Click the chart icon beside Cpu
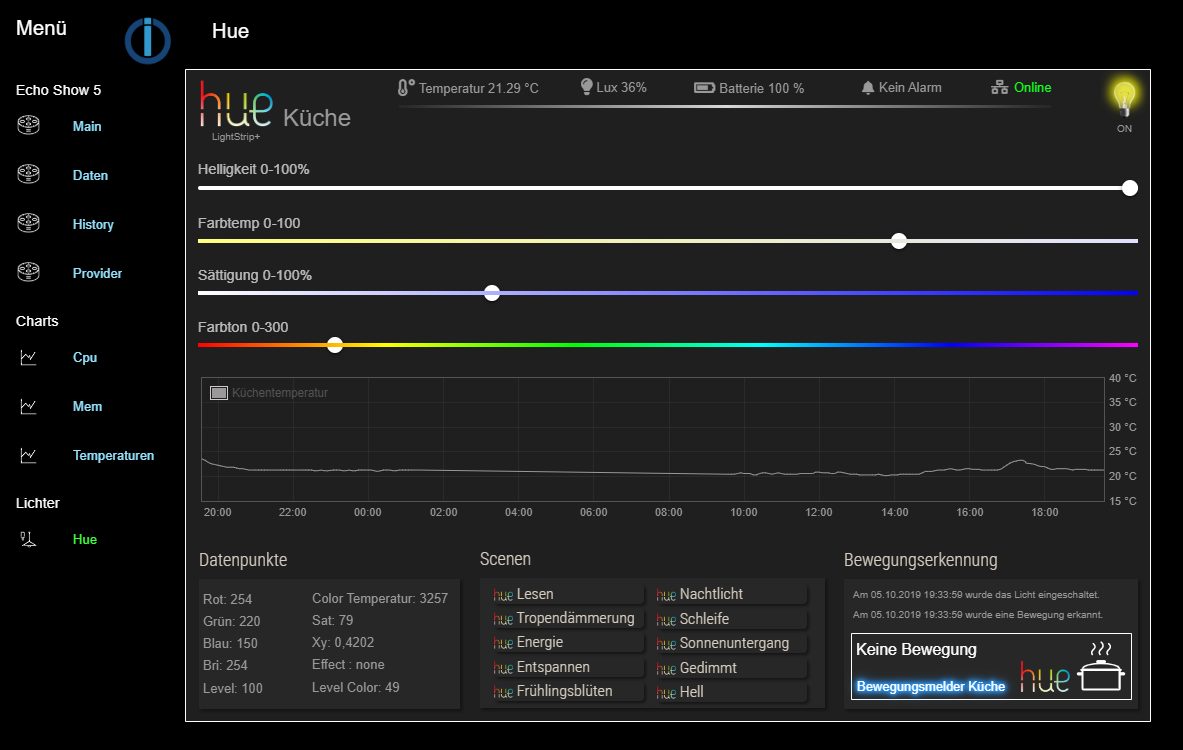 click(28, 357)
